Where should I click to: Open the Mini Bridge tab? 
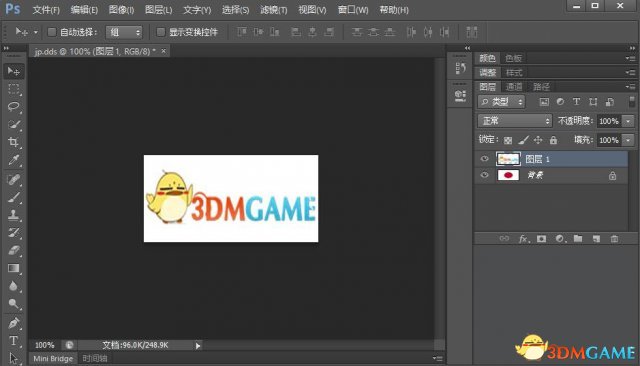point(53,359)
